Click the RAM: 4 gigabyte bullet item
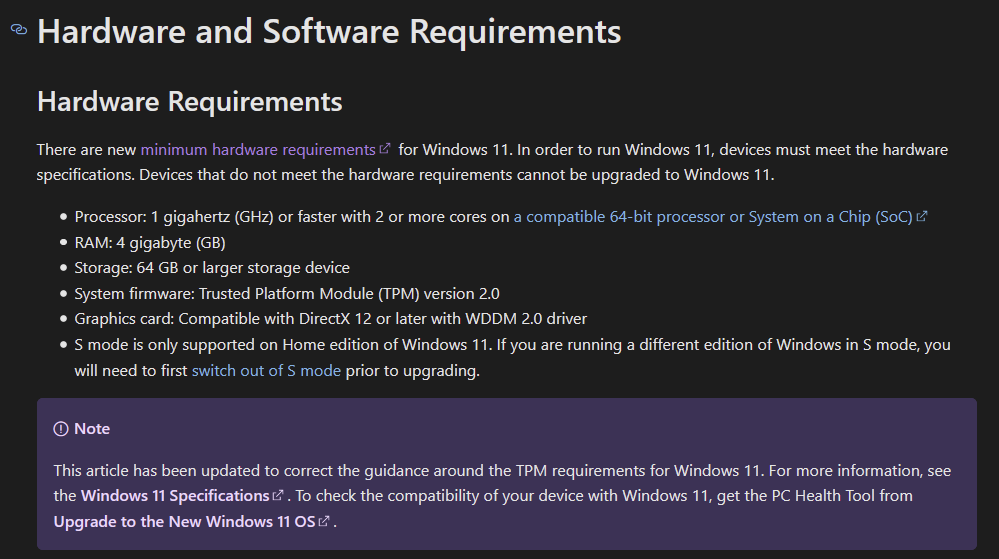 click(150, 243)
